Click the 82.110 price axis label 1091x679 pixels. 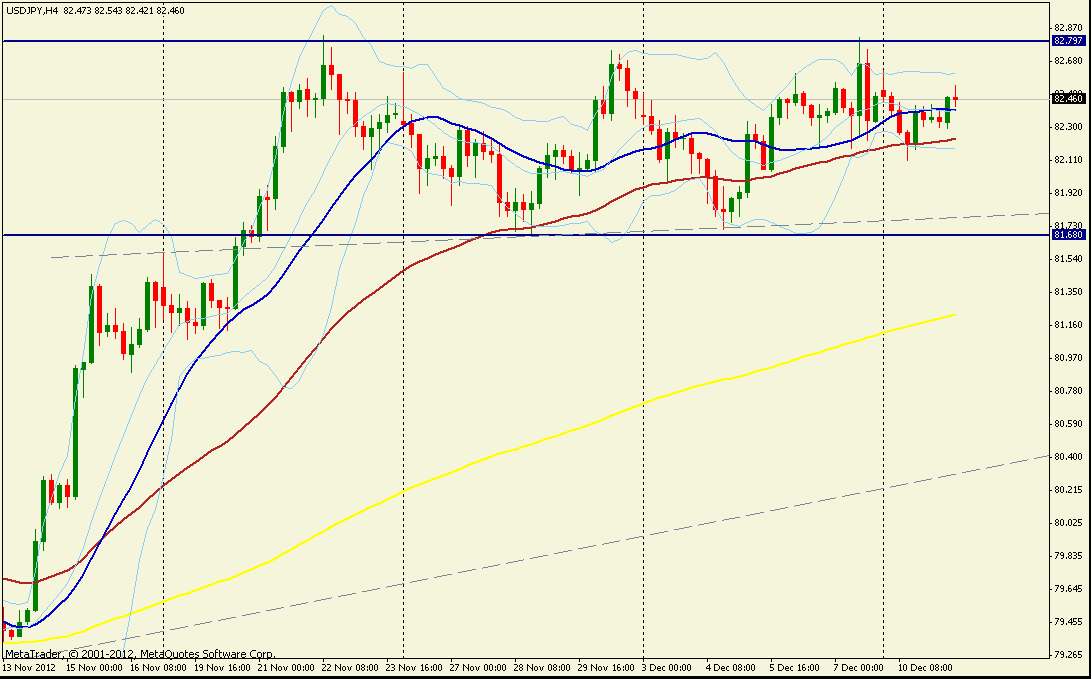click(x=1069, y=160)
